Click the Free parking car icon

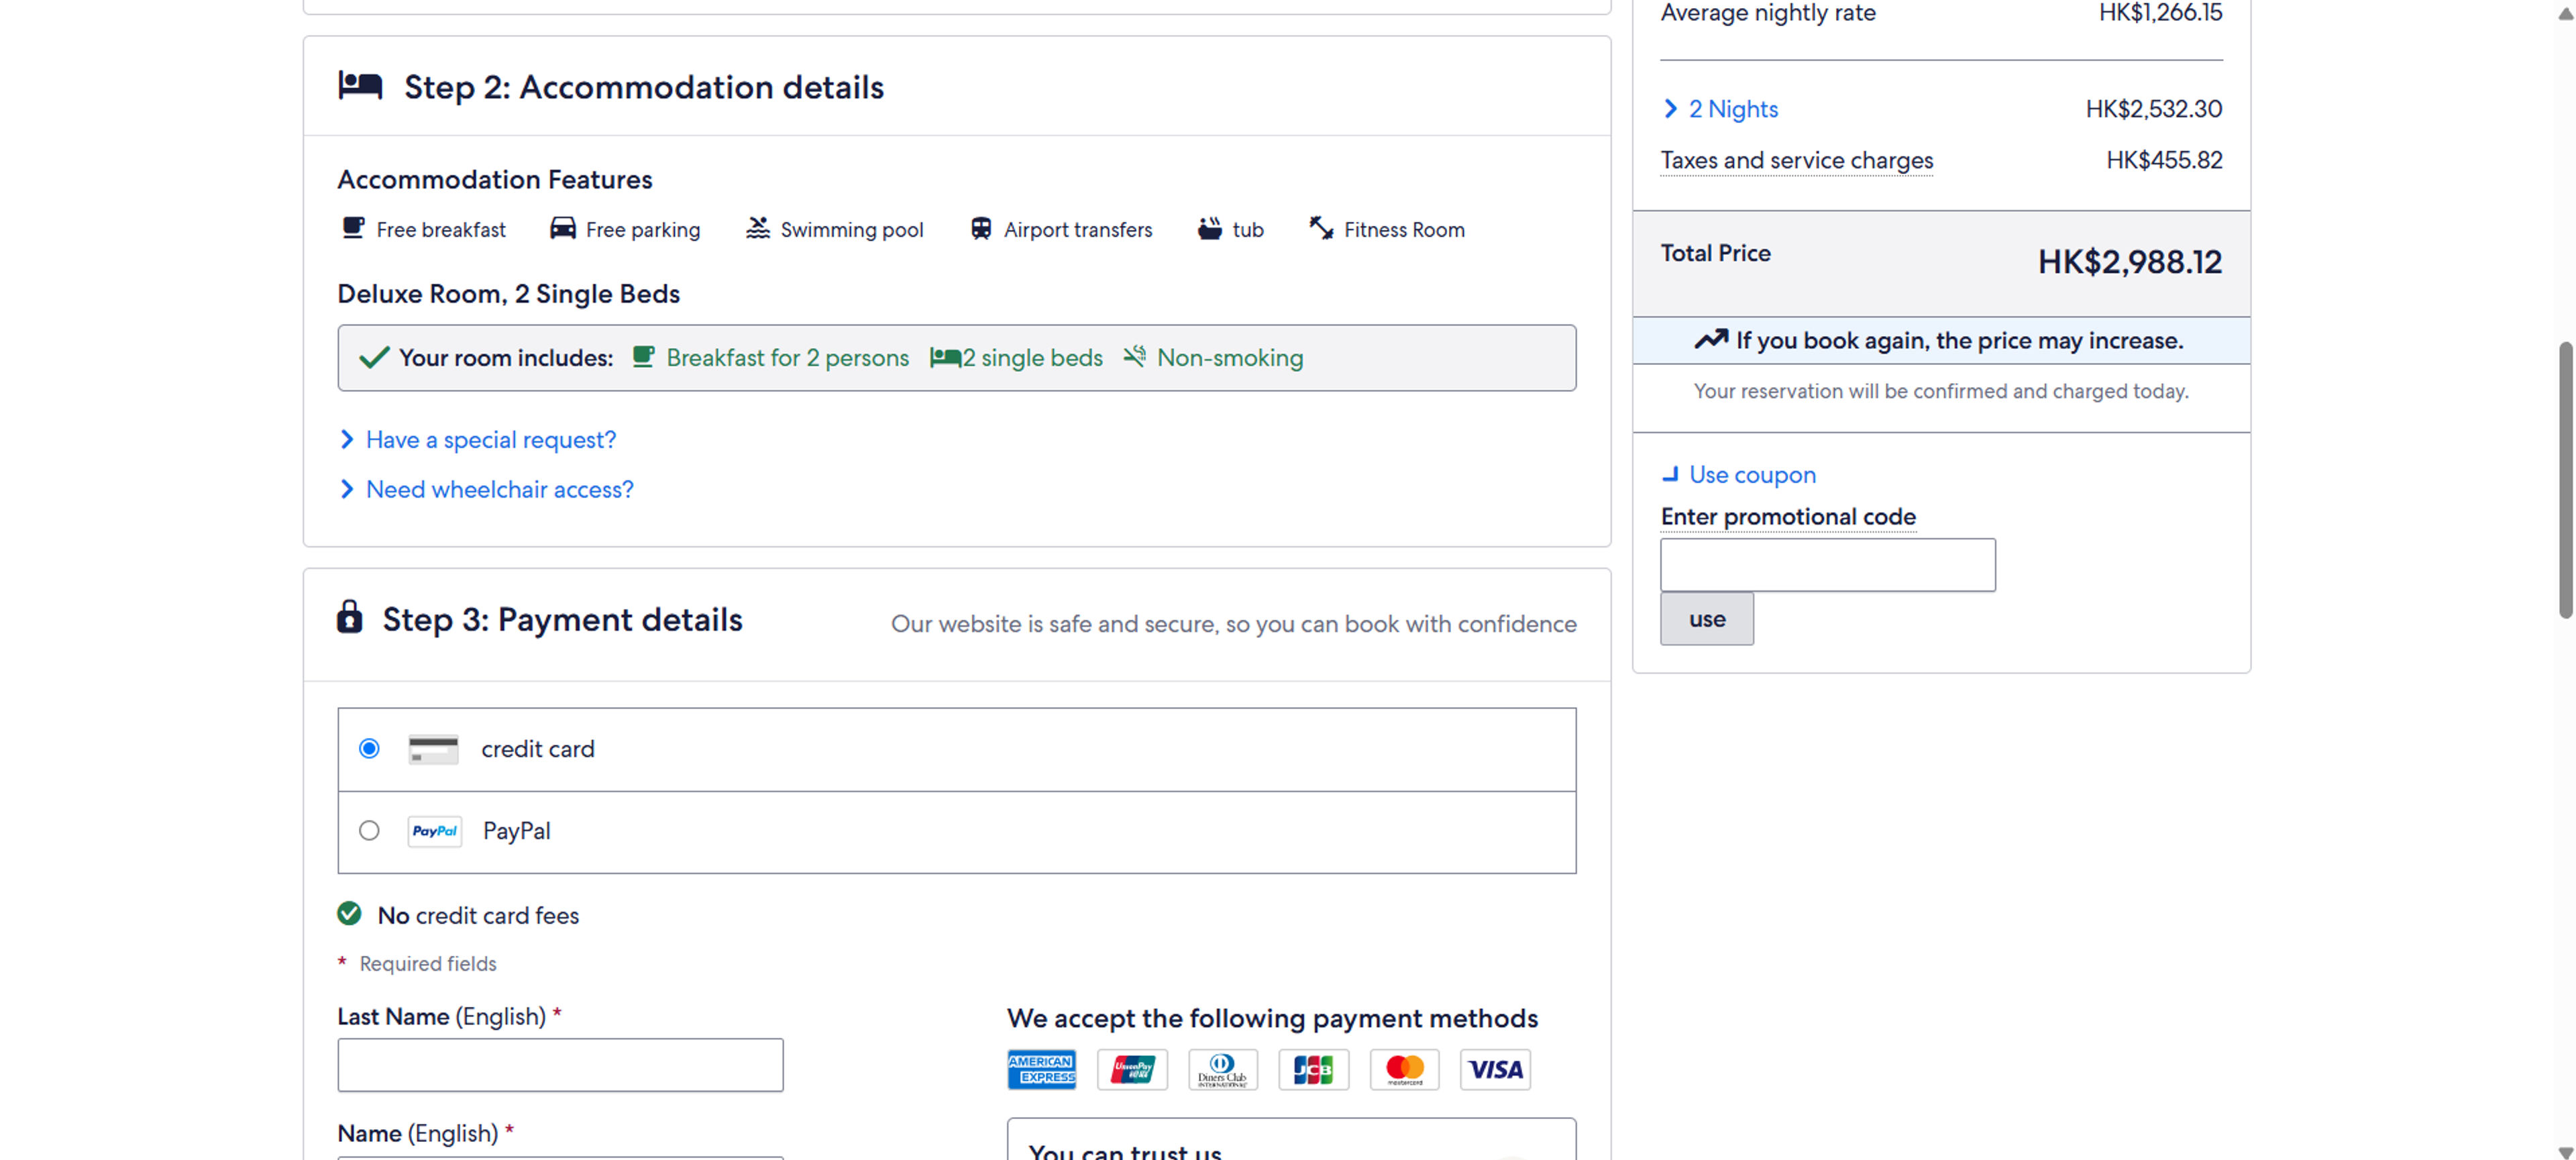pos(563,228)
